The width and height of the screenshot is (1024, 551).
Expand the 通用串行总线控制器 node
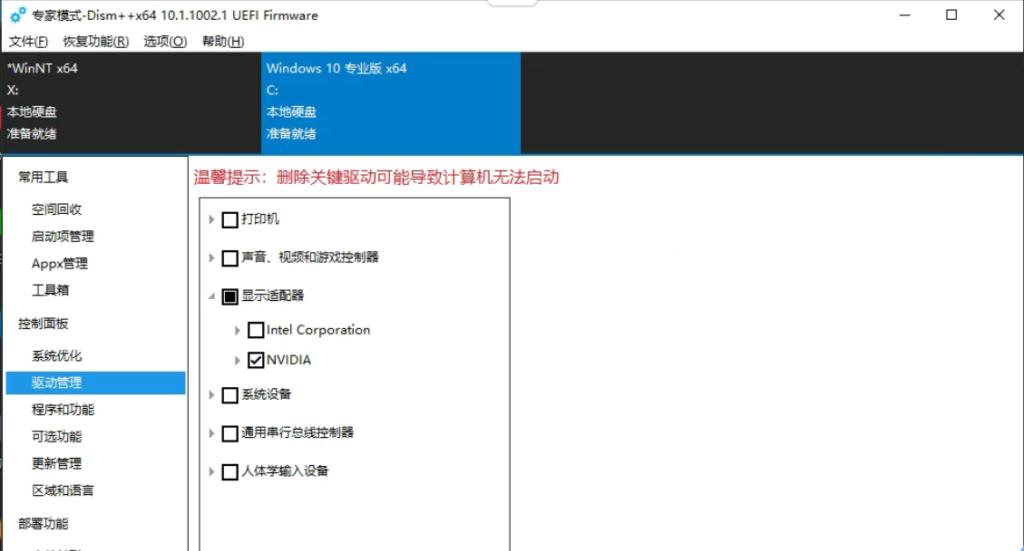click(x=212, y=433)
